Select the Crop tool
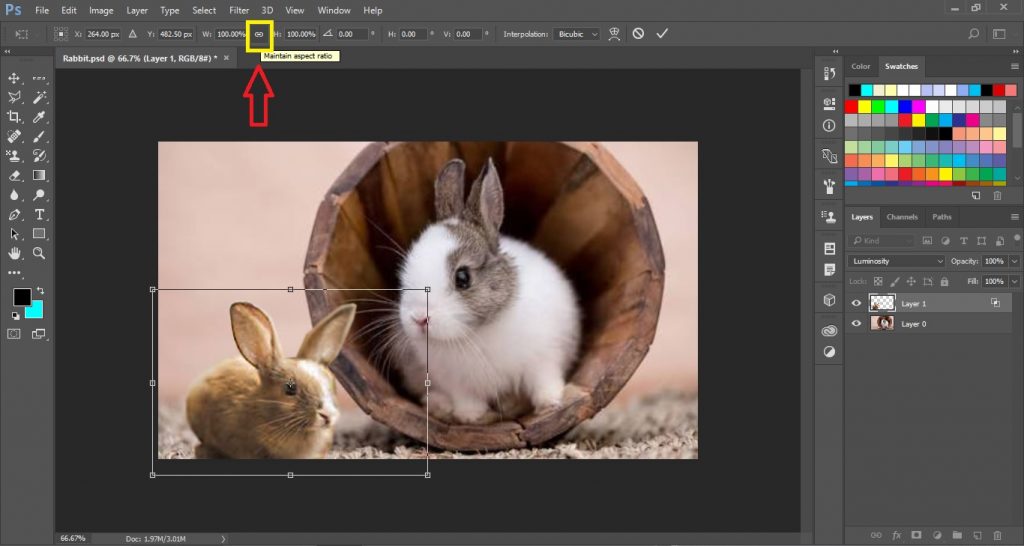Viewport: 1024px width, 546px height. point(14,117)
